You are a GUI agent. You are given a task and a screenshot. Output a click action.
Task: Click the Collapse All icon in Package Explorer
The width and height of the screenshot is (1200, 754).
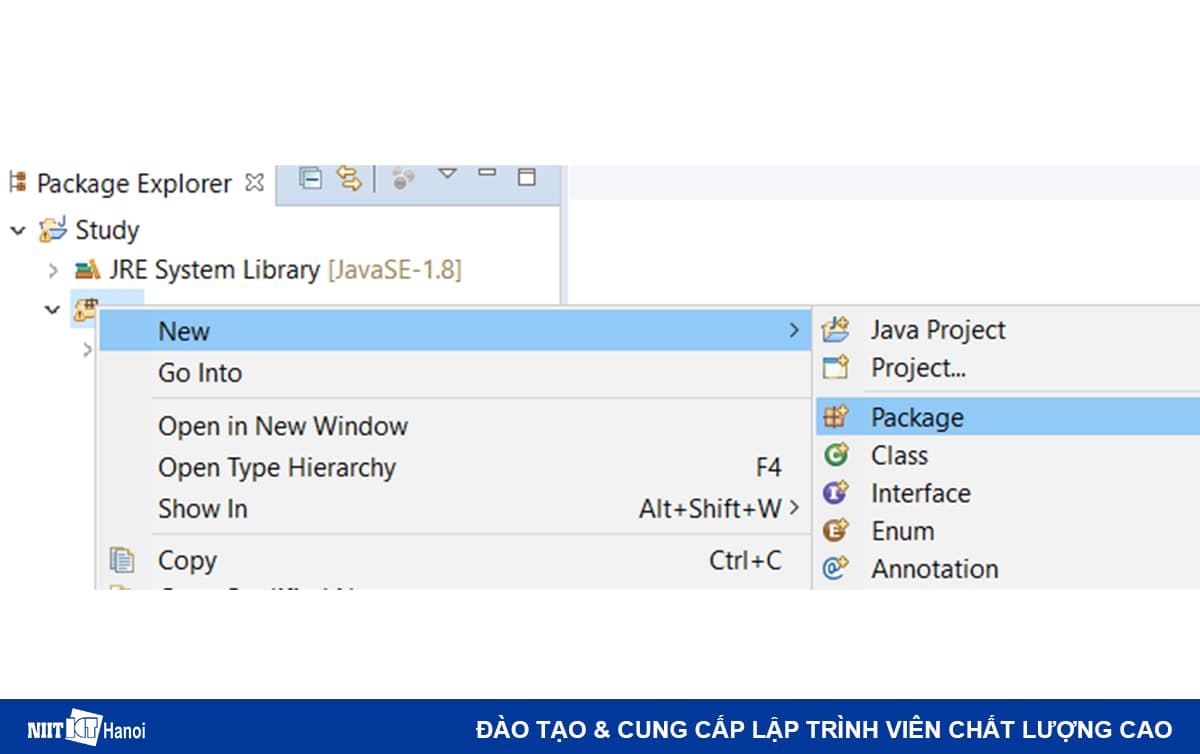point(311,179)
